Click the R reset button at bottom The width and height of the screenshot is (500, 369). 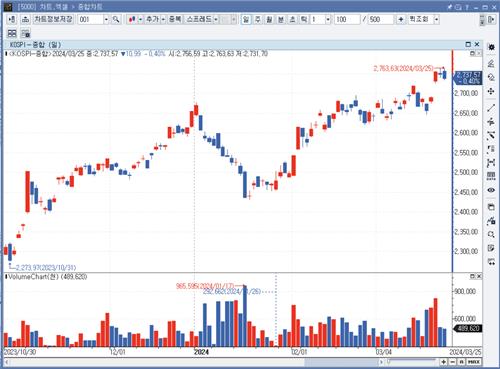461,362
